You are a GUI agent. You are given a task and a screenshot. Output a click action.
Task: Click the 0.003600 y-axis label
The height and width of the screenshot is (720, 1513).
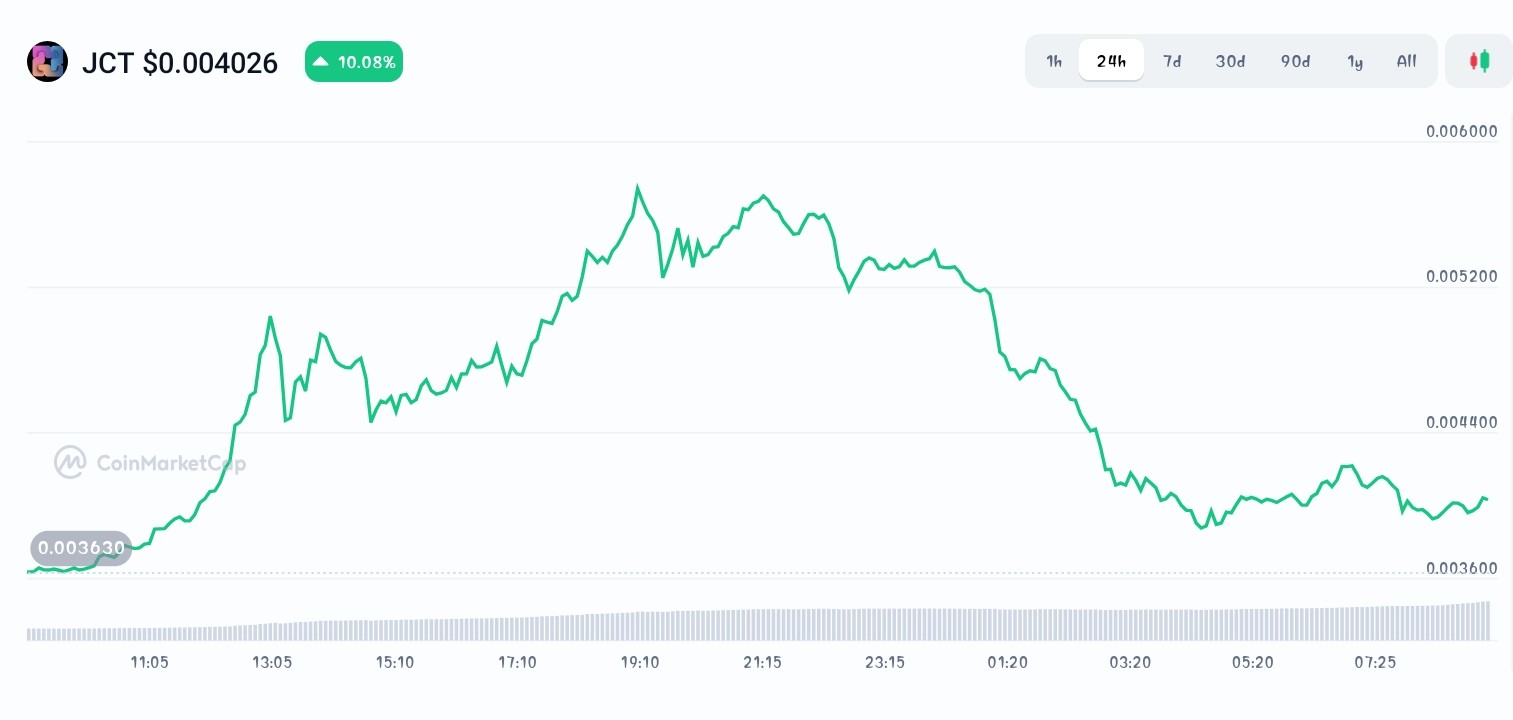point(1462,569)
